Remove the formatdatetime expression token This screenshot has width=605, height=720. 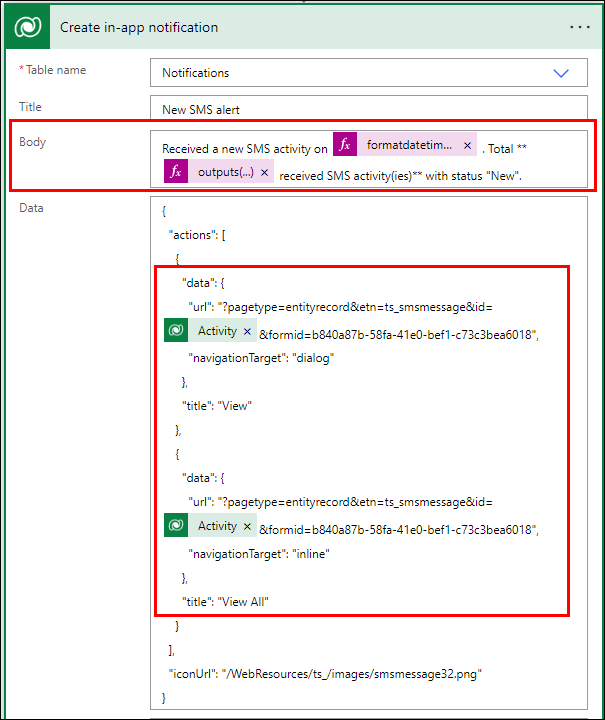(x=467, y=146)
